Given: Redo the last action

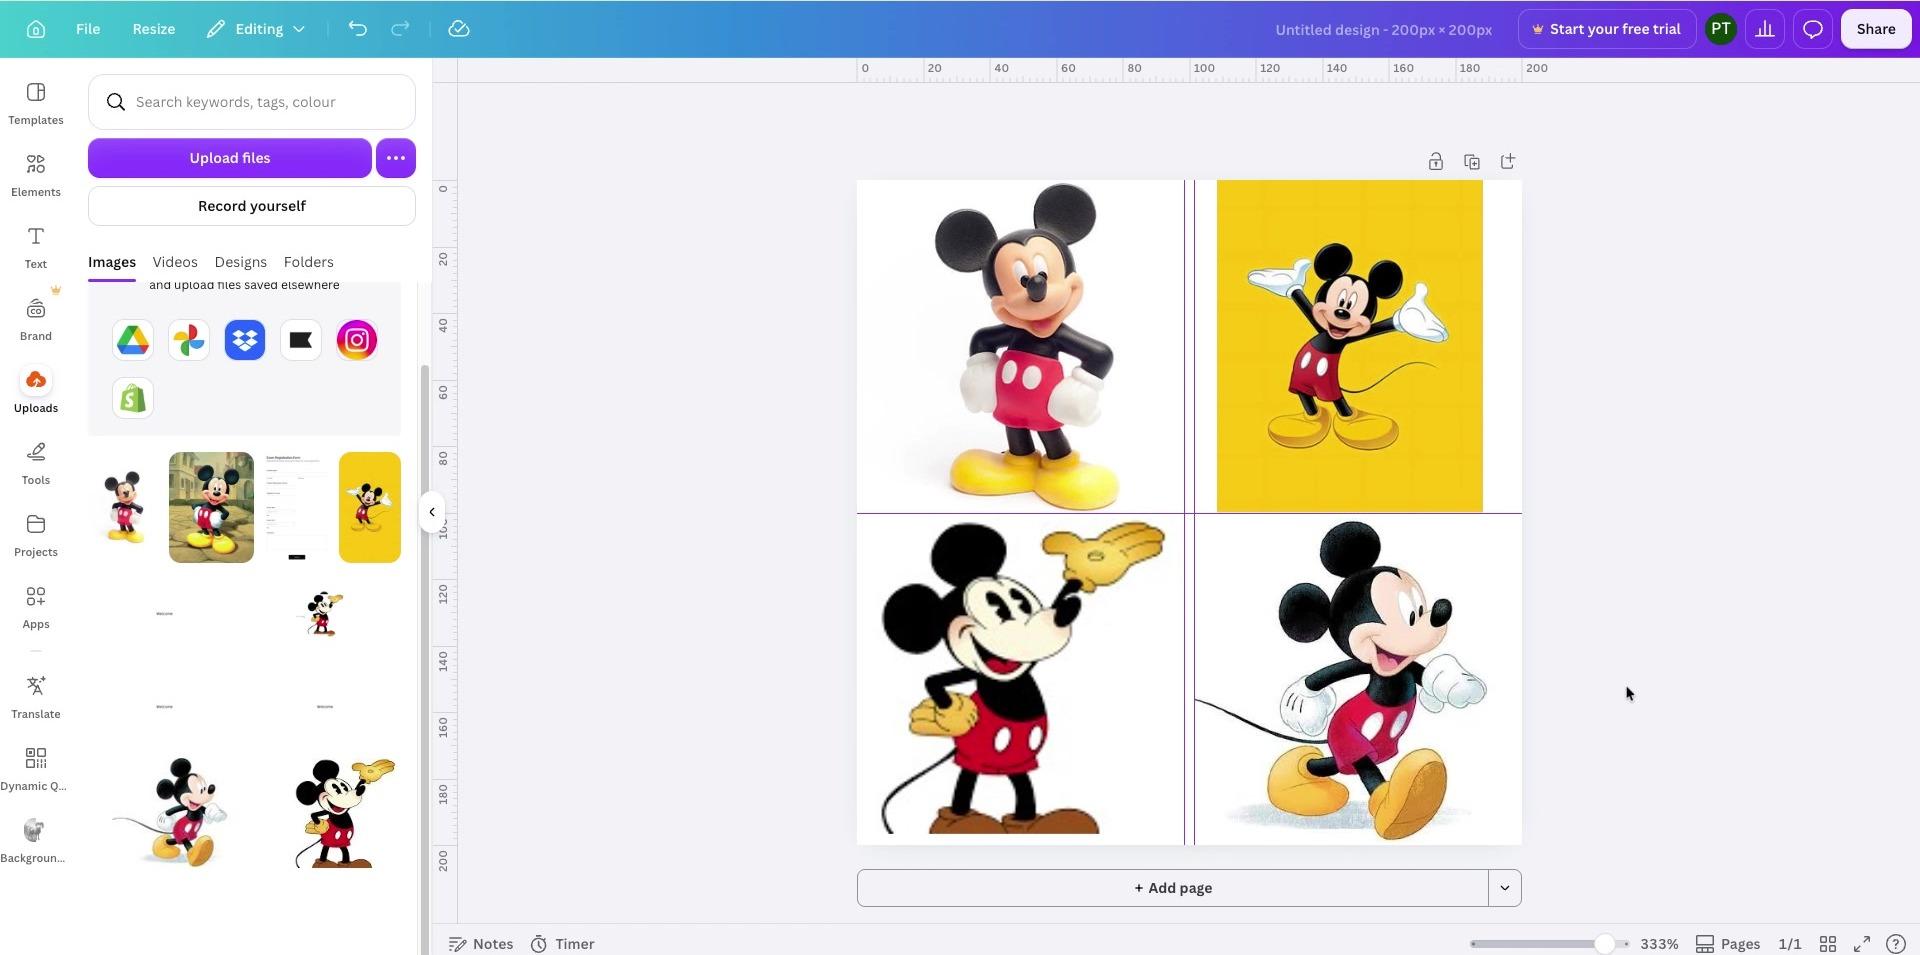Looking at the screenshot, I should click(400, 29).
